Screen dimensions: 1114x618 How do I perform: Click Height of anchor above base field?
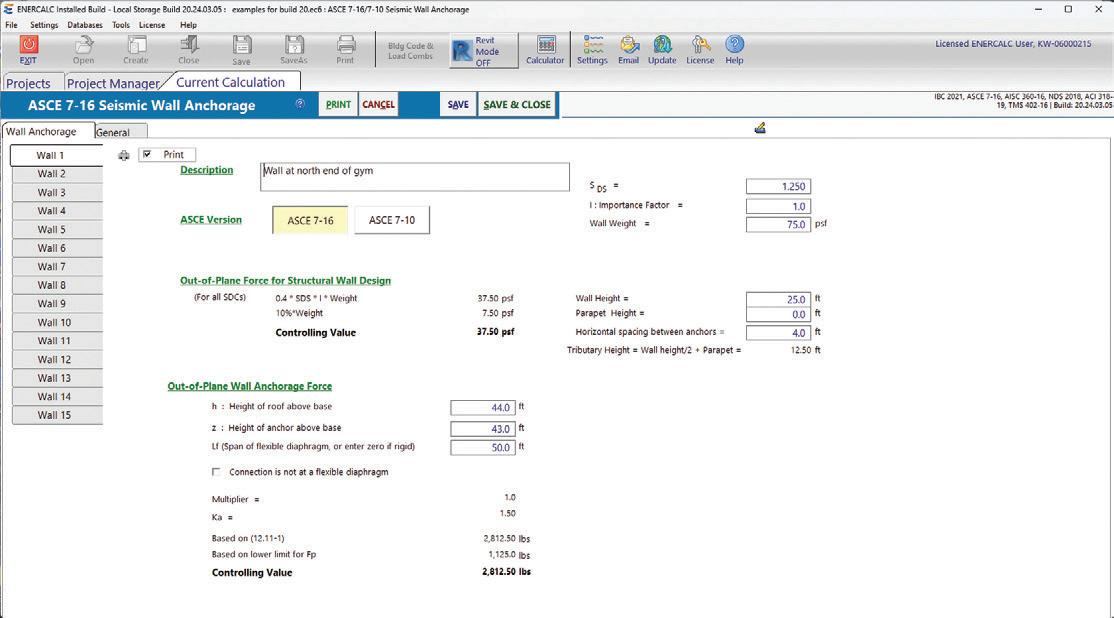482,429
